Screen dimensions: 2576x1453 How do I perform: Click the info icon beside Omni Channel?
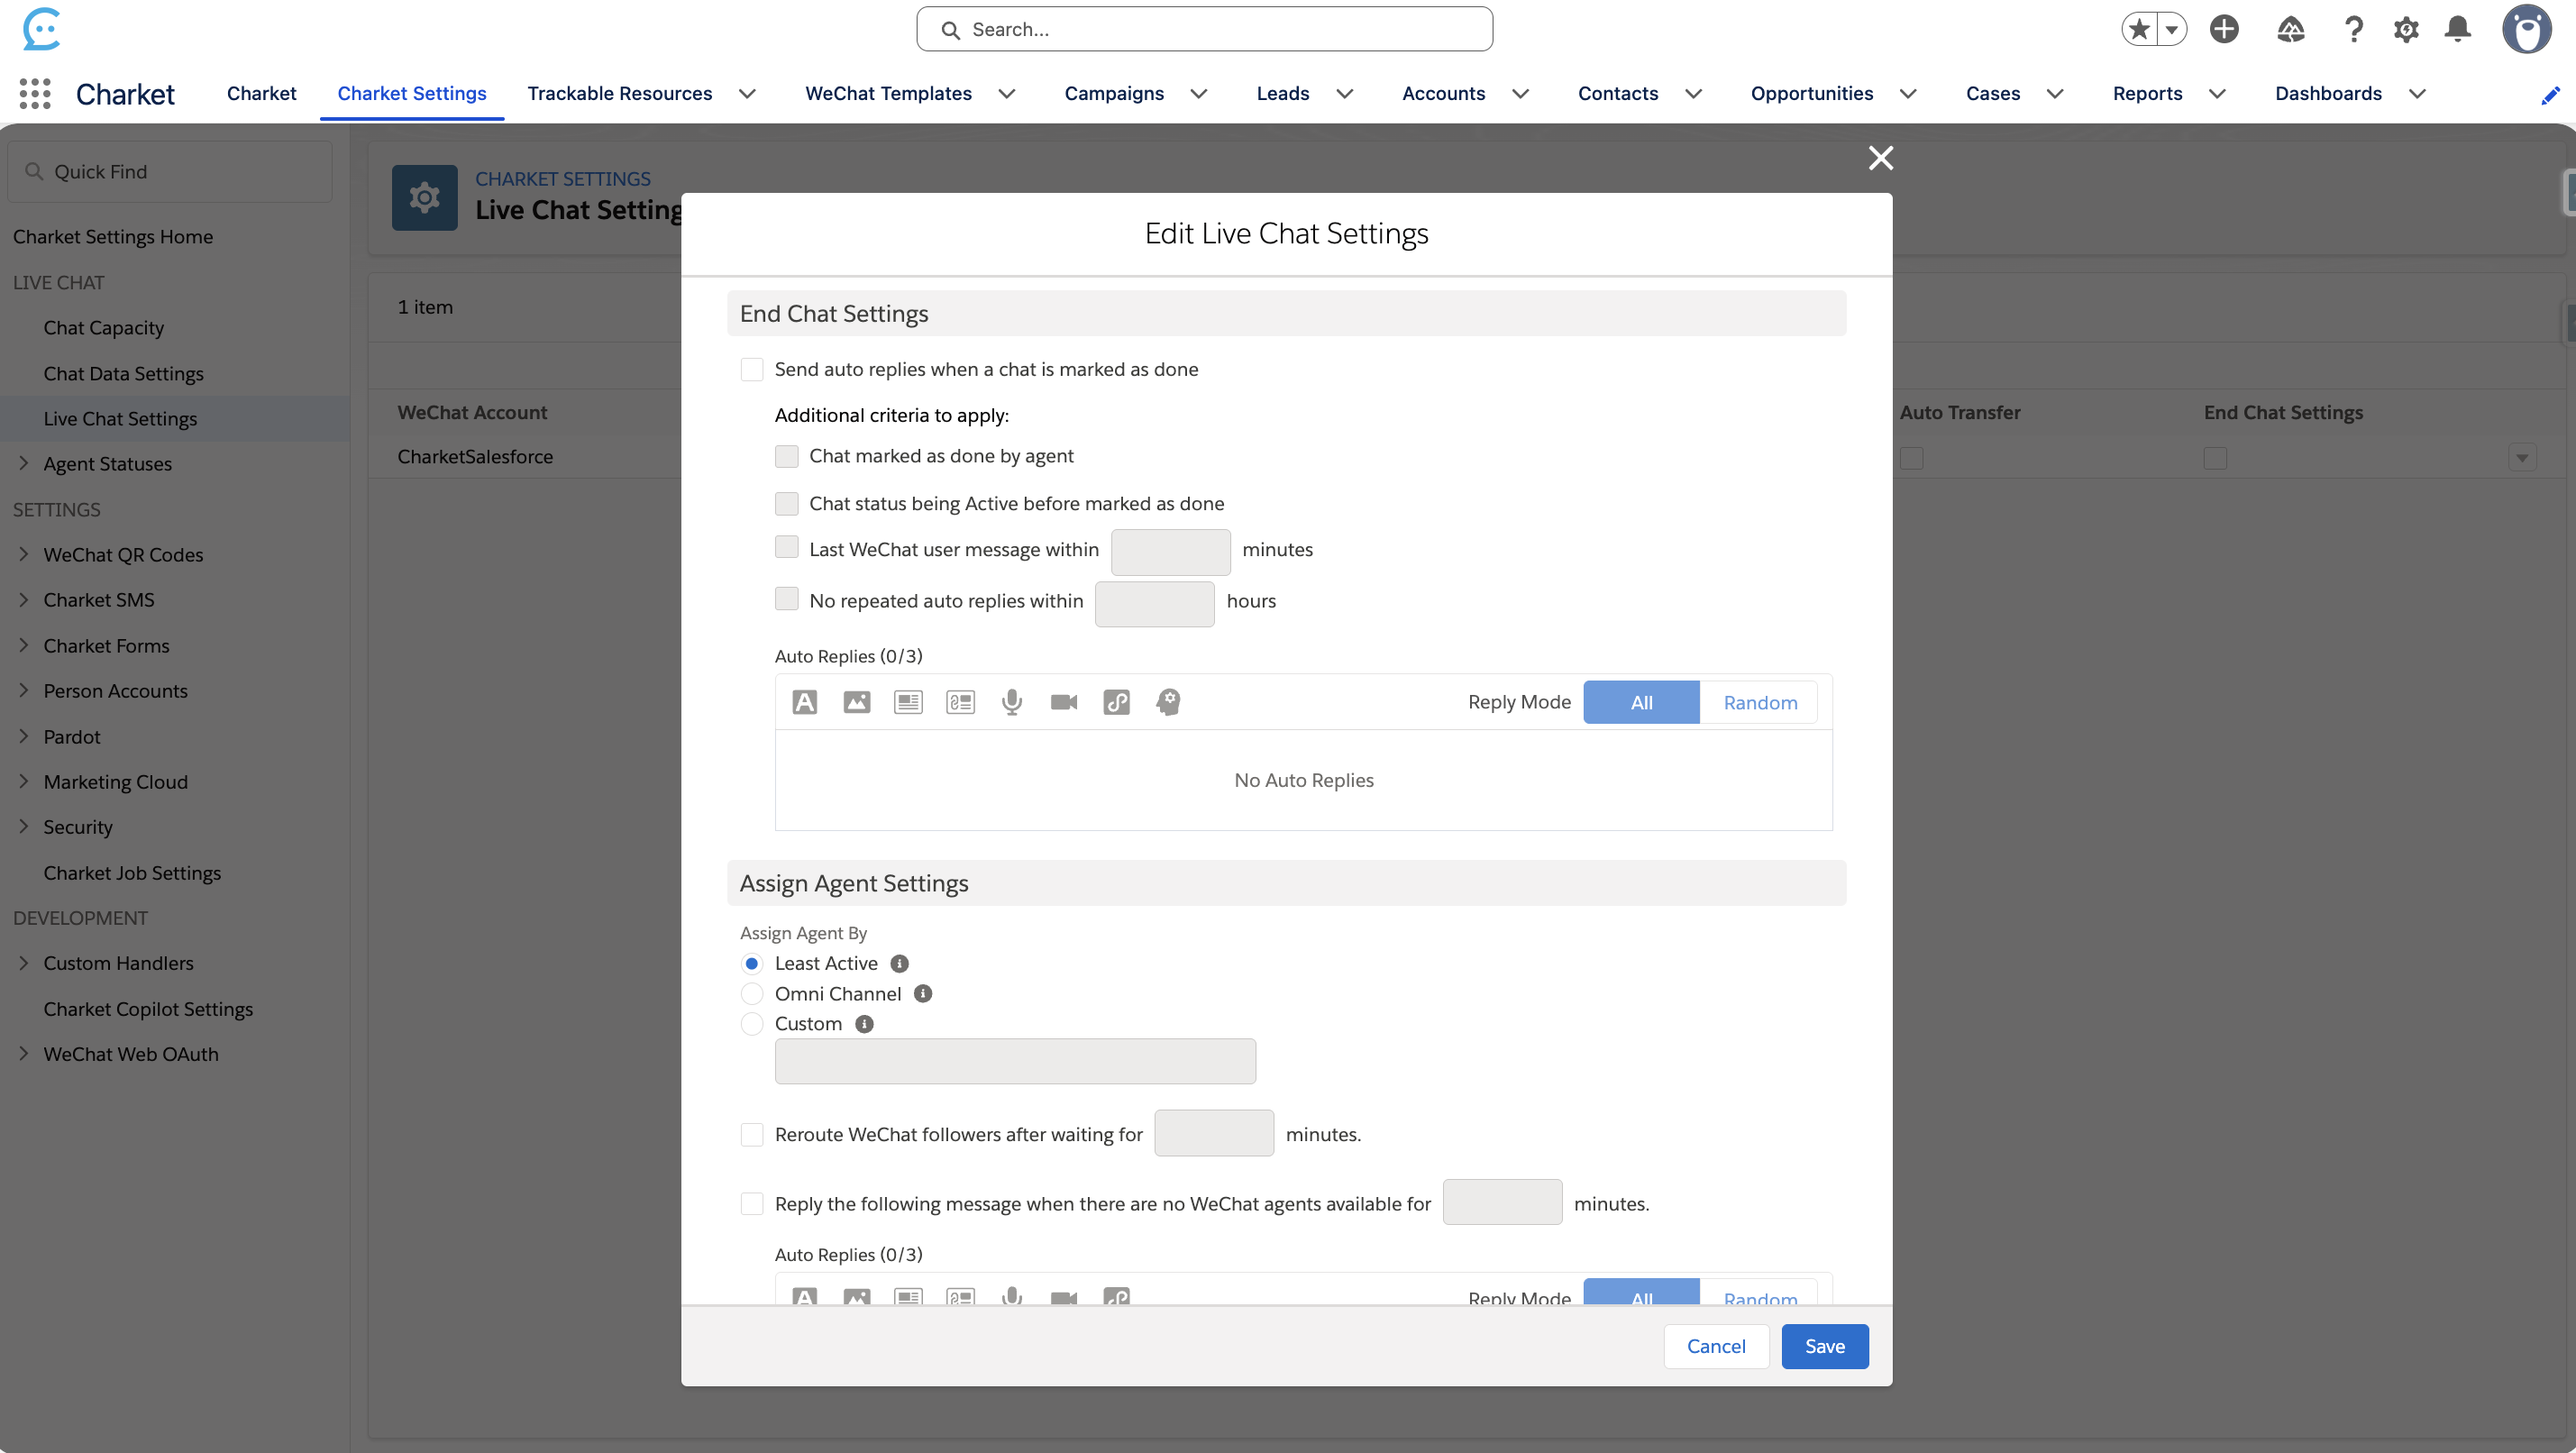pos(923,994)
